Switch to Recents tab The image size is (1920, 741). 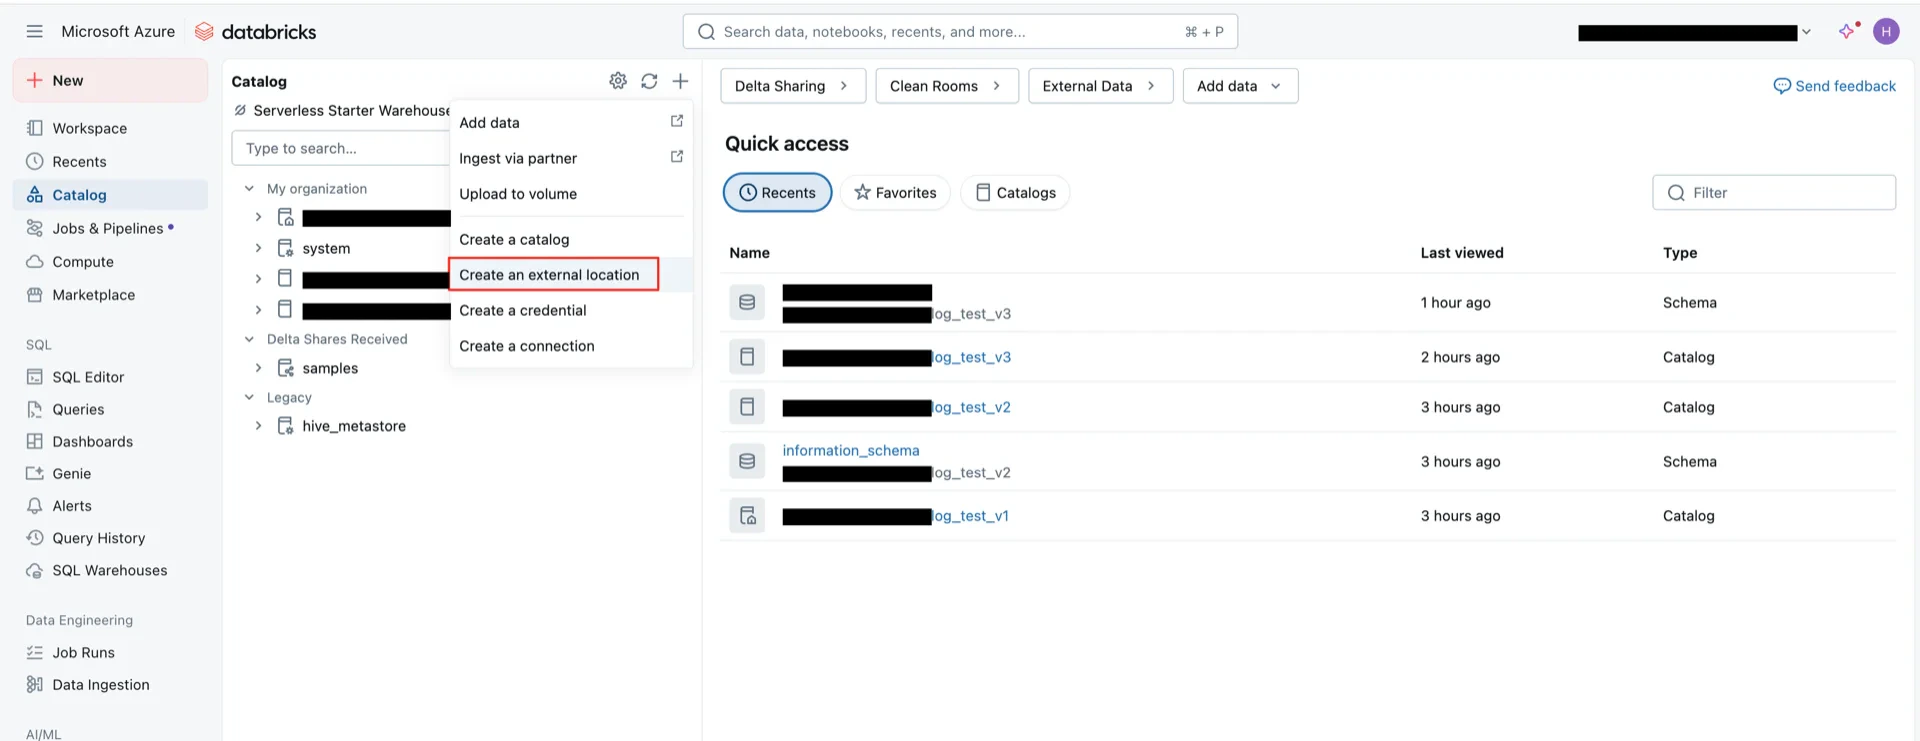(777, 192)
